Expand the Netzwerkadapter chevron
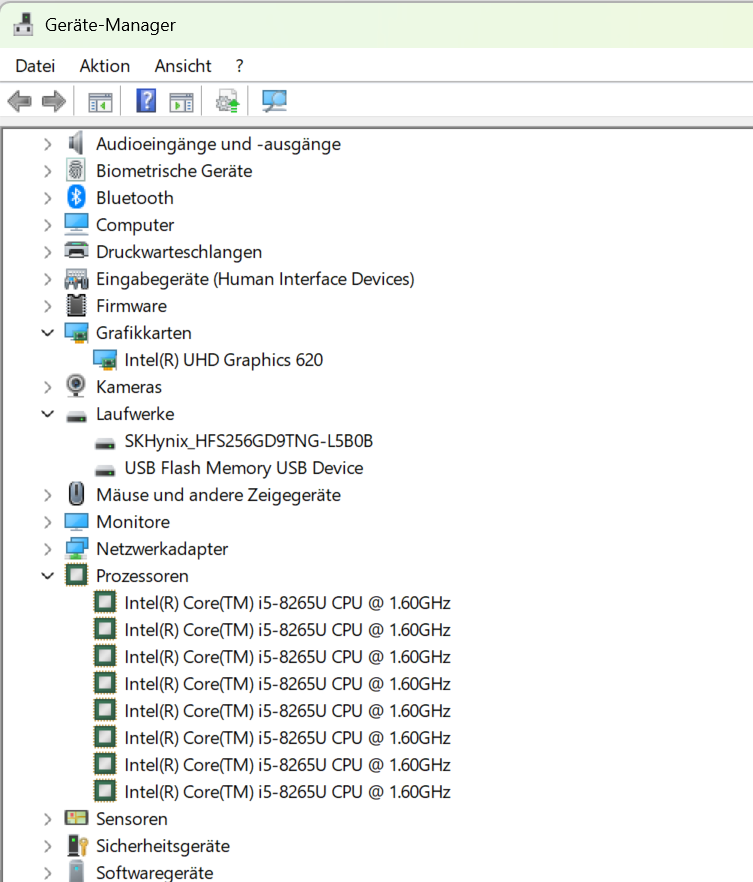Screen dimensions: 753x882 coord(48,550)
